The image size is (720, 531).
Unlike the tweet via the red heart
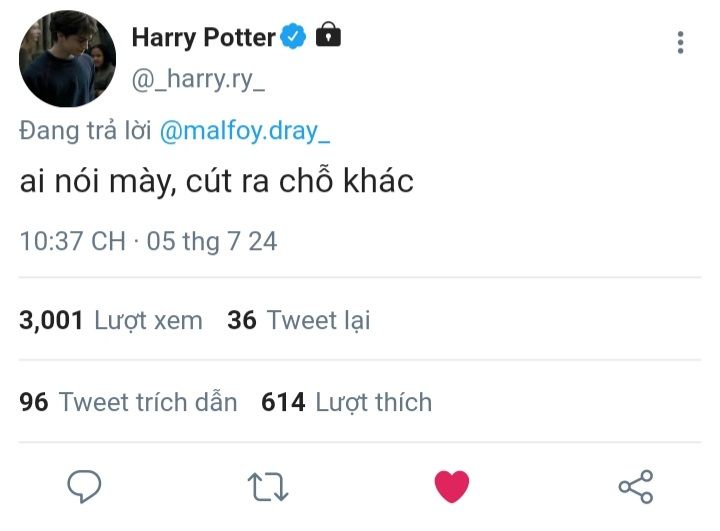click(x=452, y=486)
